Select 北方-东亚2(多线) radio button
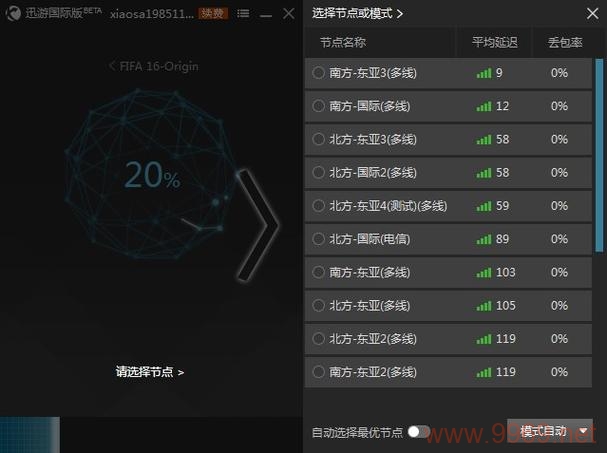607x453 pixels. point(319,339)
